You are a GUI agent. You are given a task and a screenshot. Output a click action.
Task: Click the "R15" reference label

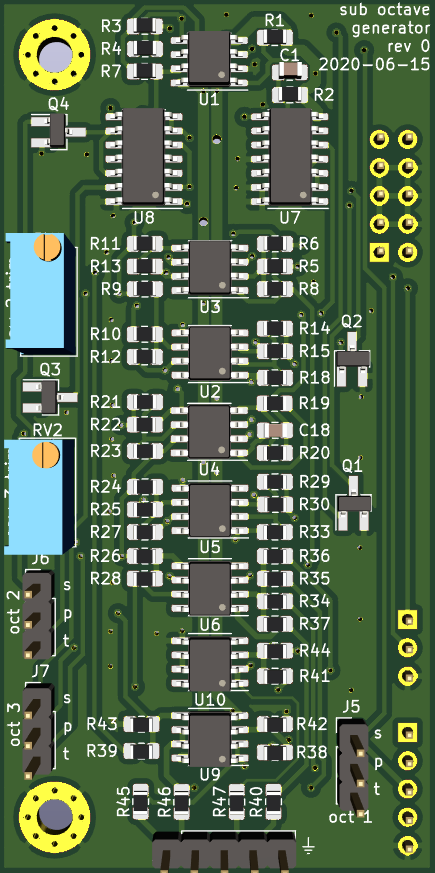(x=315, y=351)
